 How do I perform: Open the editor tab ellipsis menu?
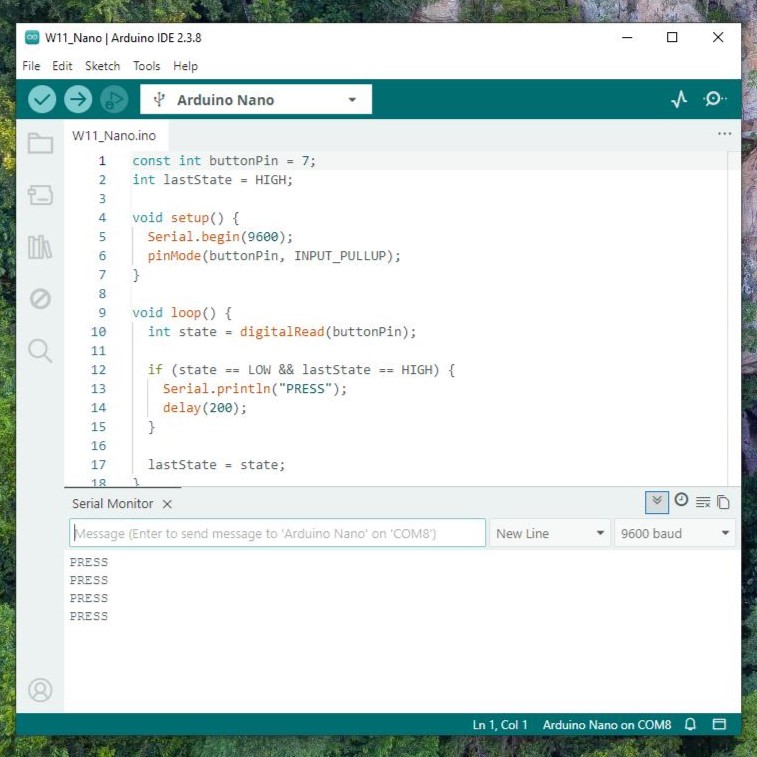(725, 134)
